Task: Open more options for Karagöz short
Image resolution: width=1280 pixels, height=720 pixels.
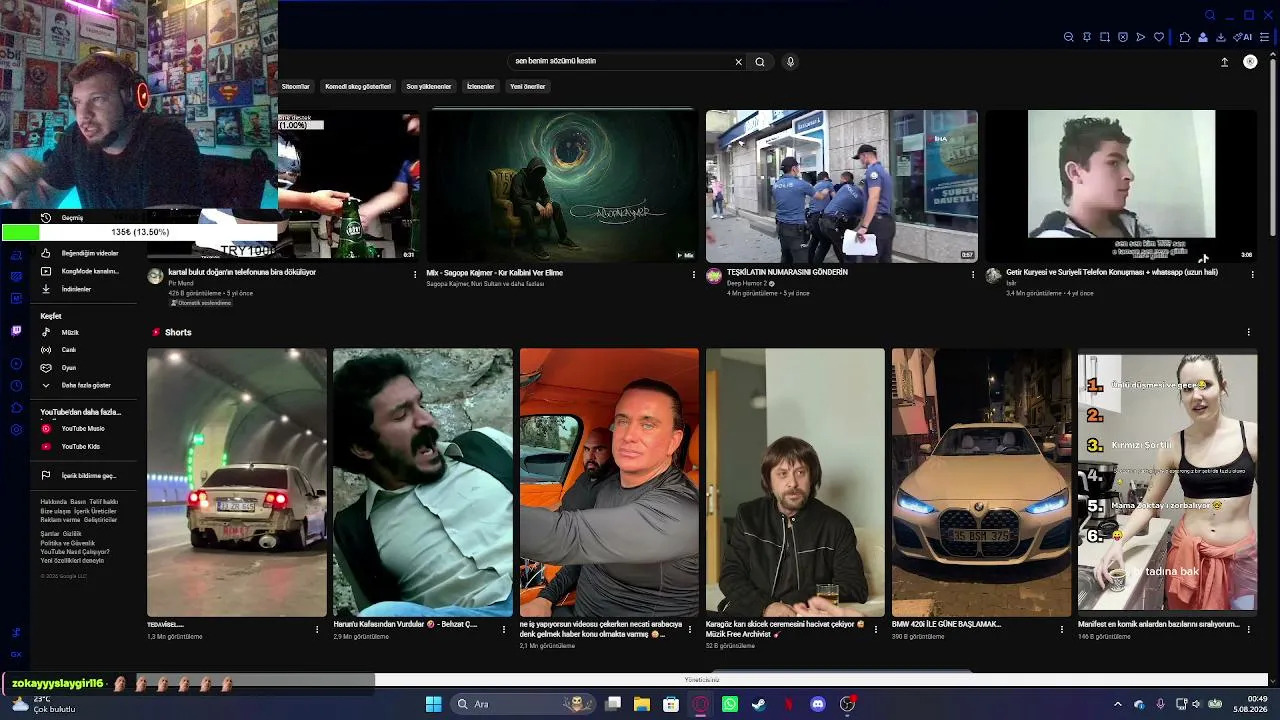Action: click(x=876, y=629)
